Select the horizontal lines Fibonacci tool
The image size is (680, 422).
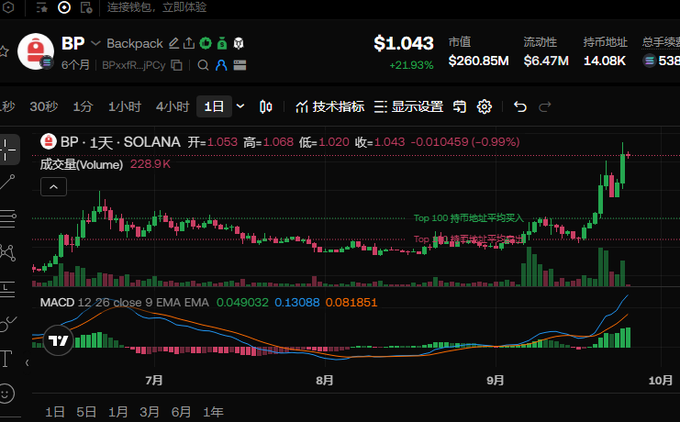click(8, 218)
